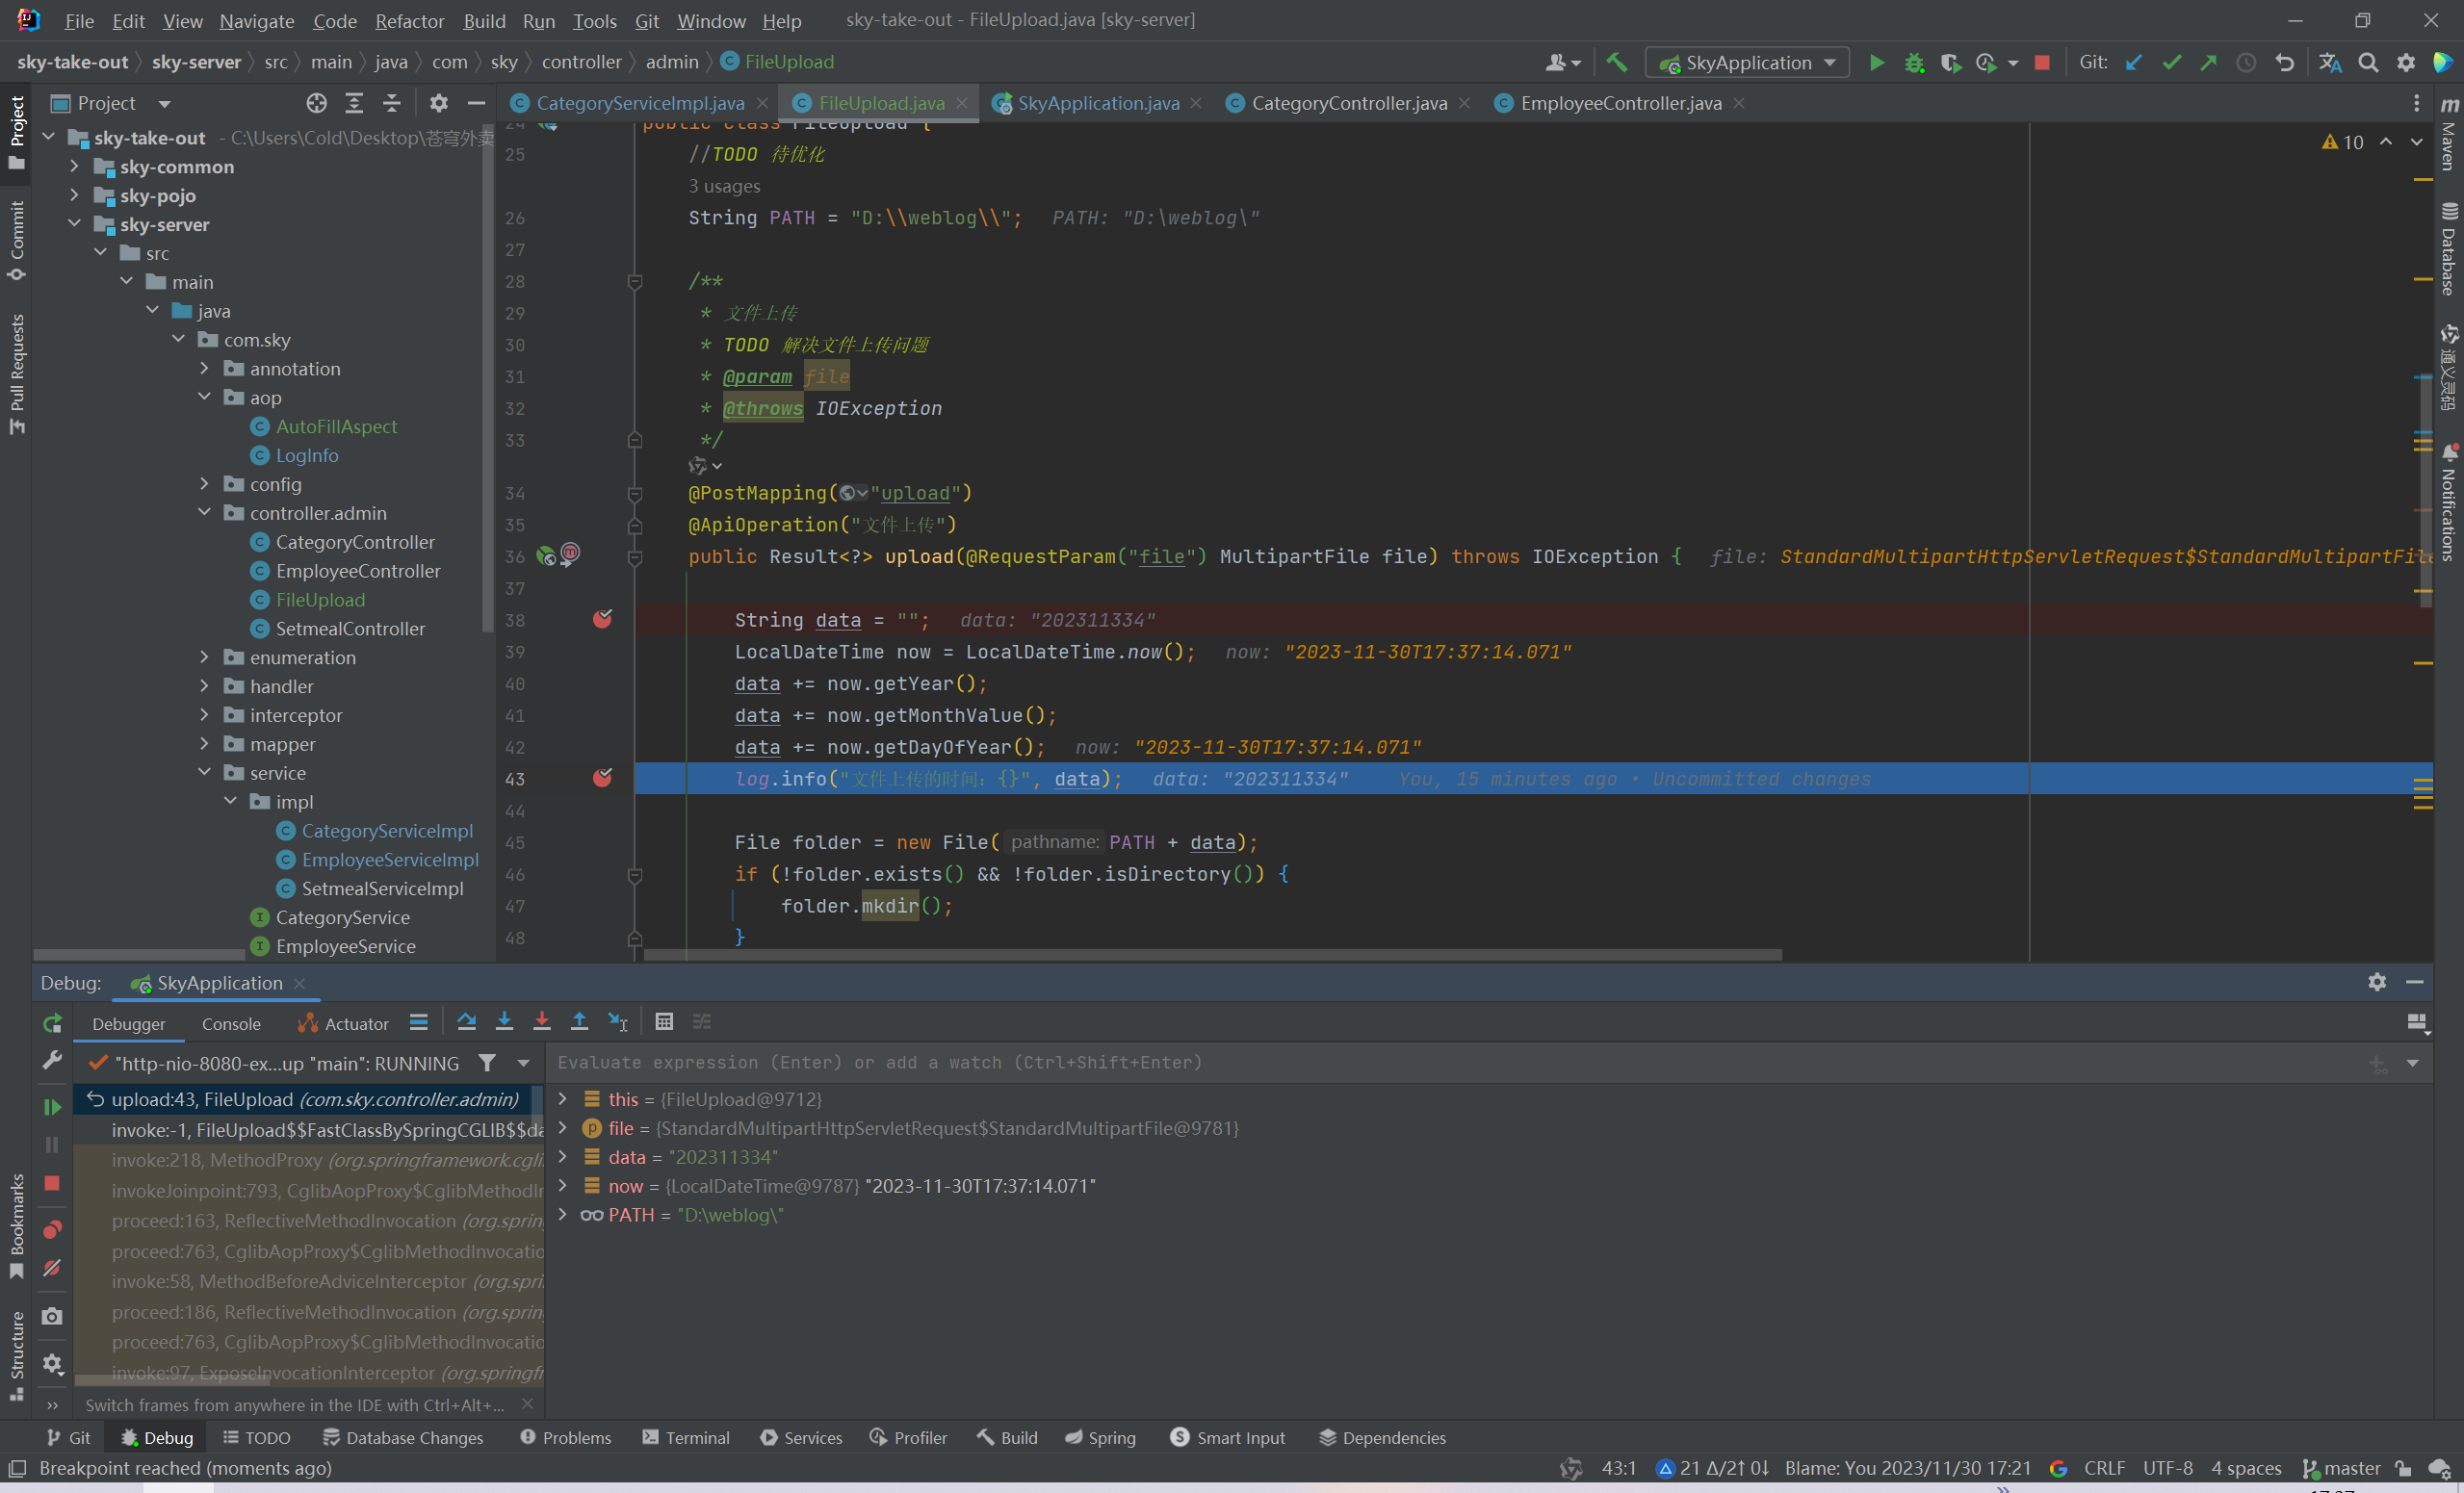Toggle the breakpoint on line 43
This screenshot has width=2464, height=1493.
coord(602,778)
